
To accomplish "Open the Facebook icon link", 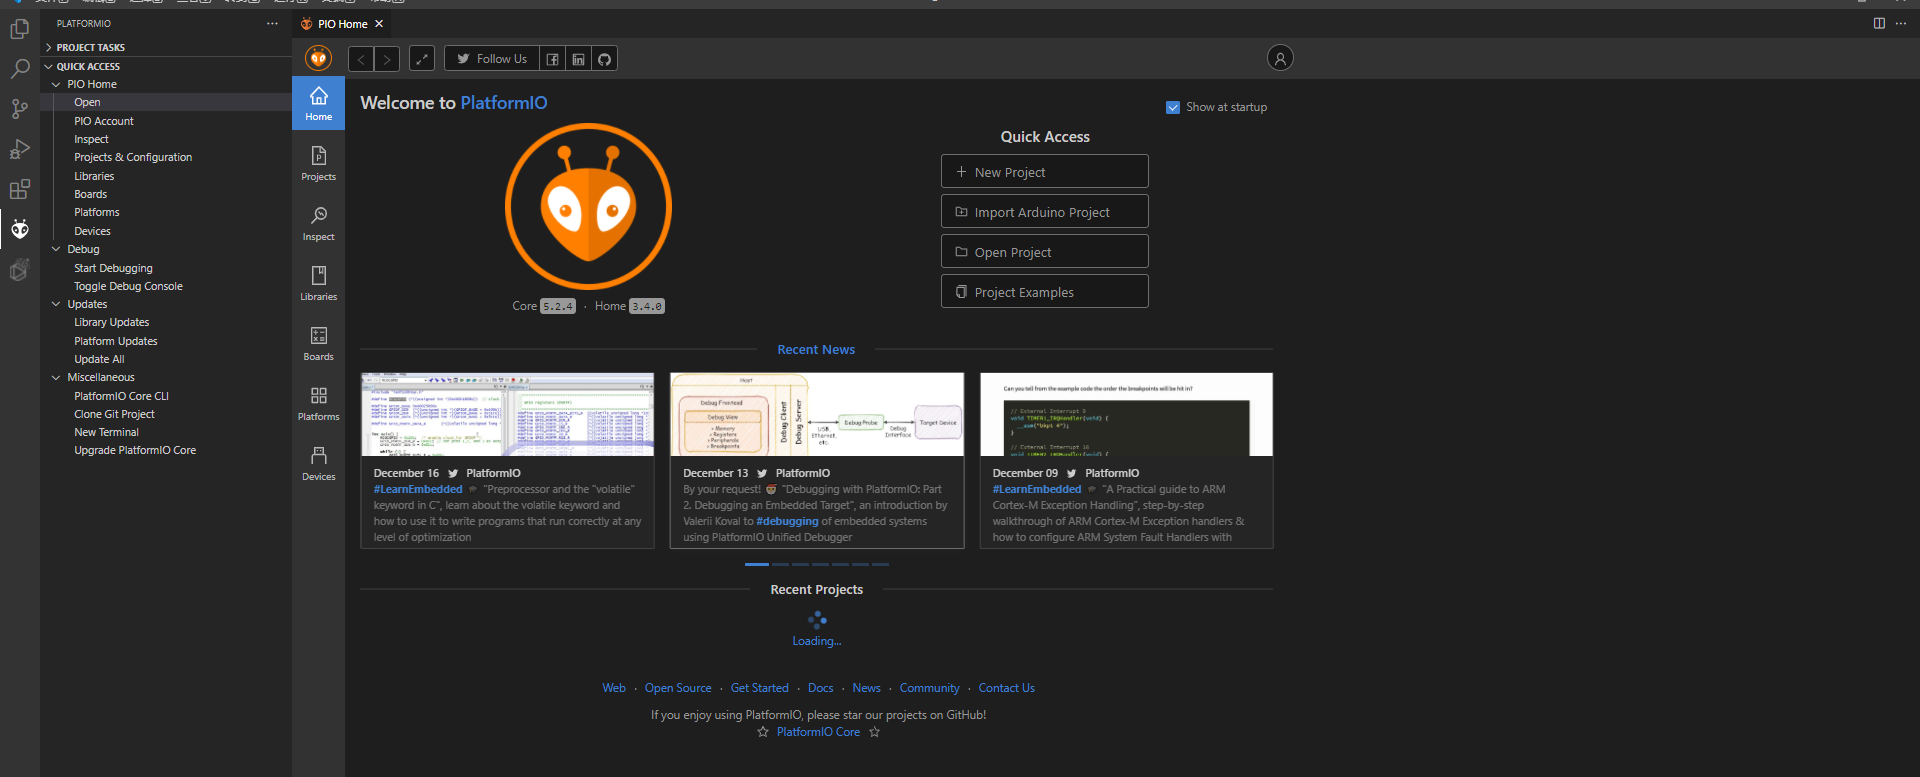I will tap(552, 59).
